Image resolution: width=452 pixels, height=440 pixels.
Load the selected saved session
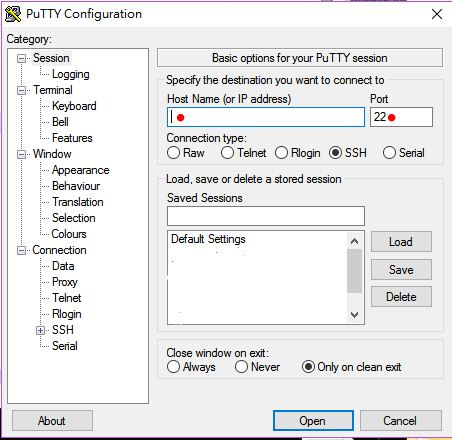point(401,242)
